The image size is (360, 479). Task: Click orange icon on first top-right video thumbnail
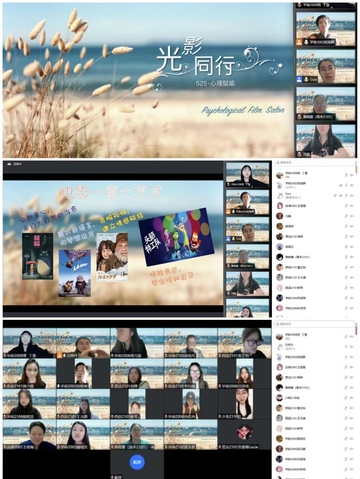[x=299, y=42]
